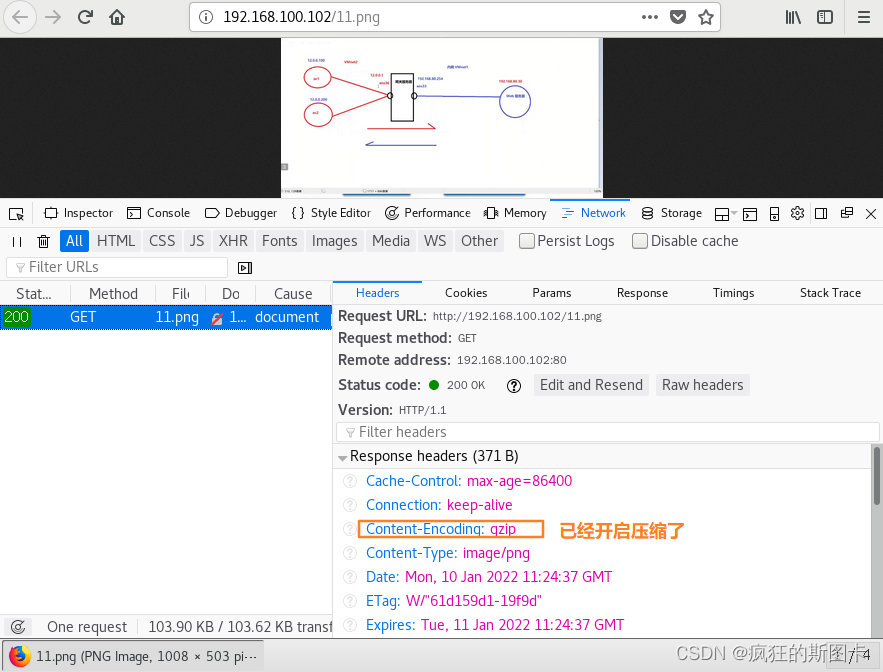Screen dimensions: 883x672
Task: Bookmark this page with the star
Action: tap(706, 17)
